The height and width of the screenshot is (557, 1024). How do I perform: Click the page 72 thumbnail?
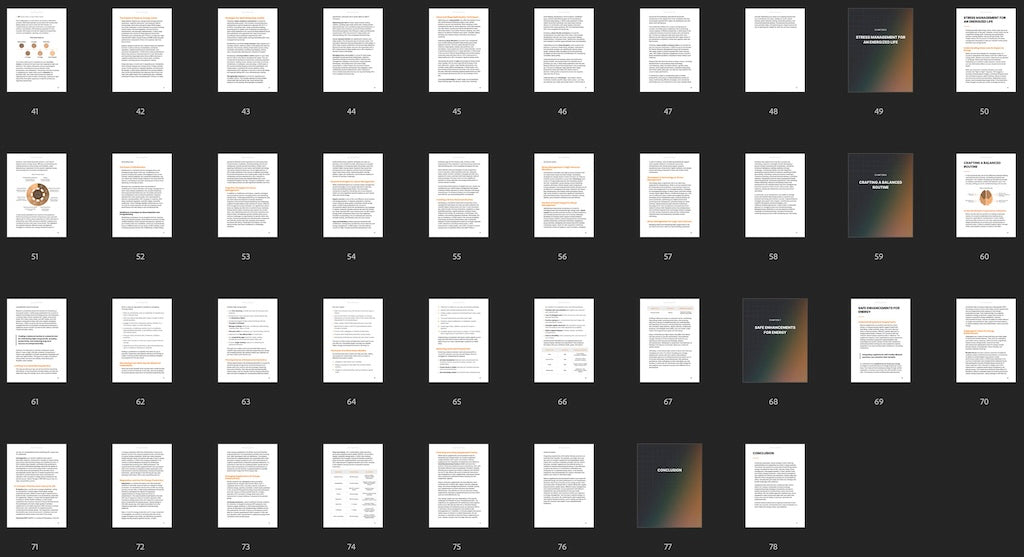[x=141, y=485]
